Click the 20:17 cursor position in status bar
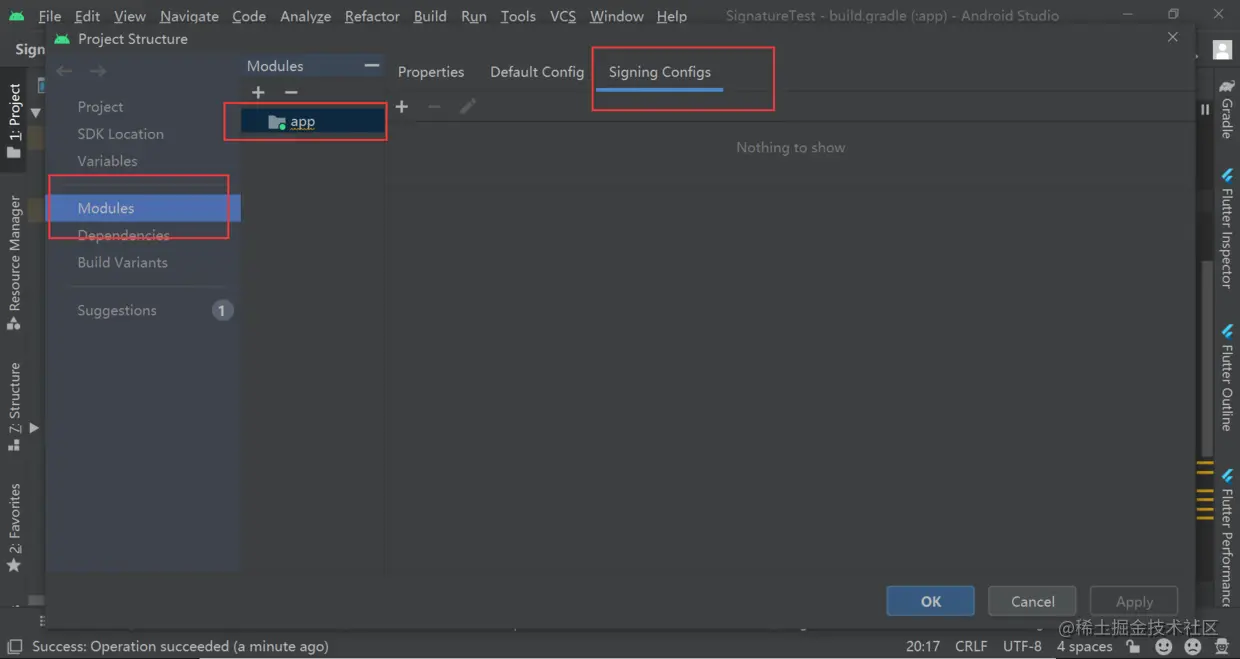The width and height of the screenshot is (1240, 659). tap(923, 647)
